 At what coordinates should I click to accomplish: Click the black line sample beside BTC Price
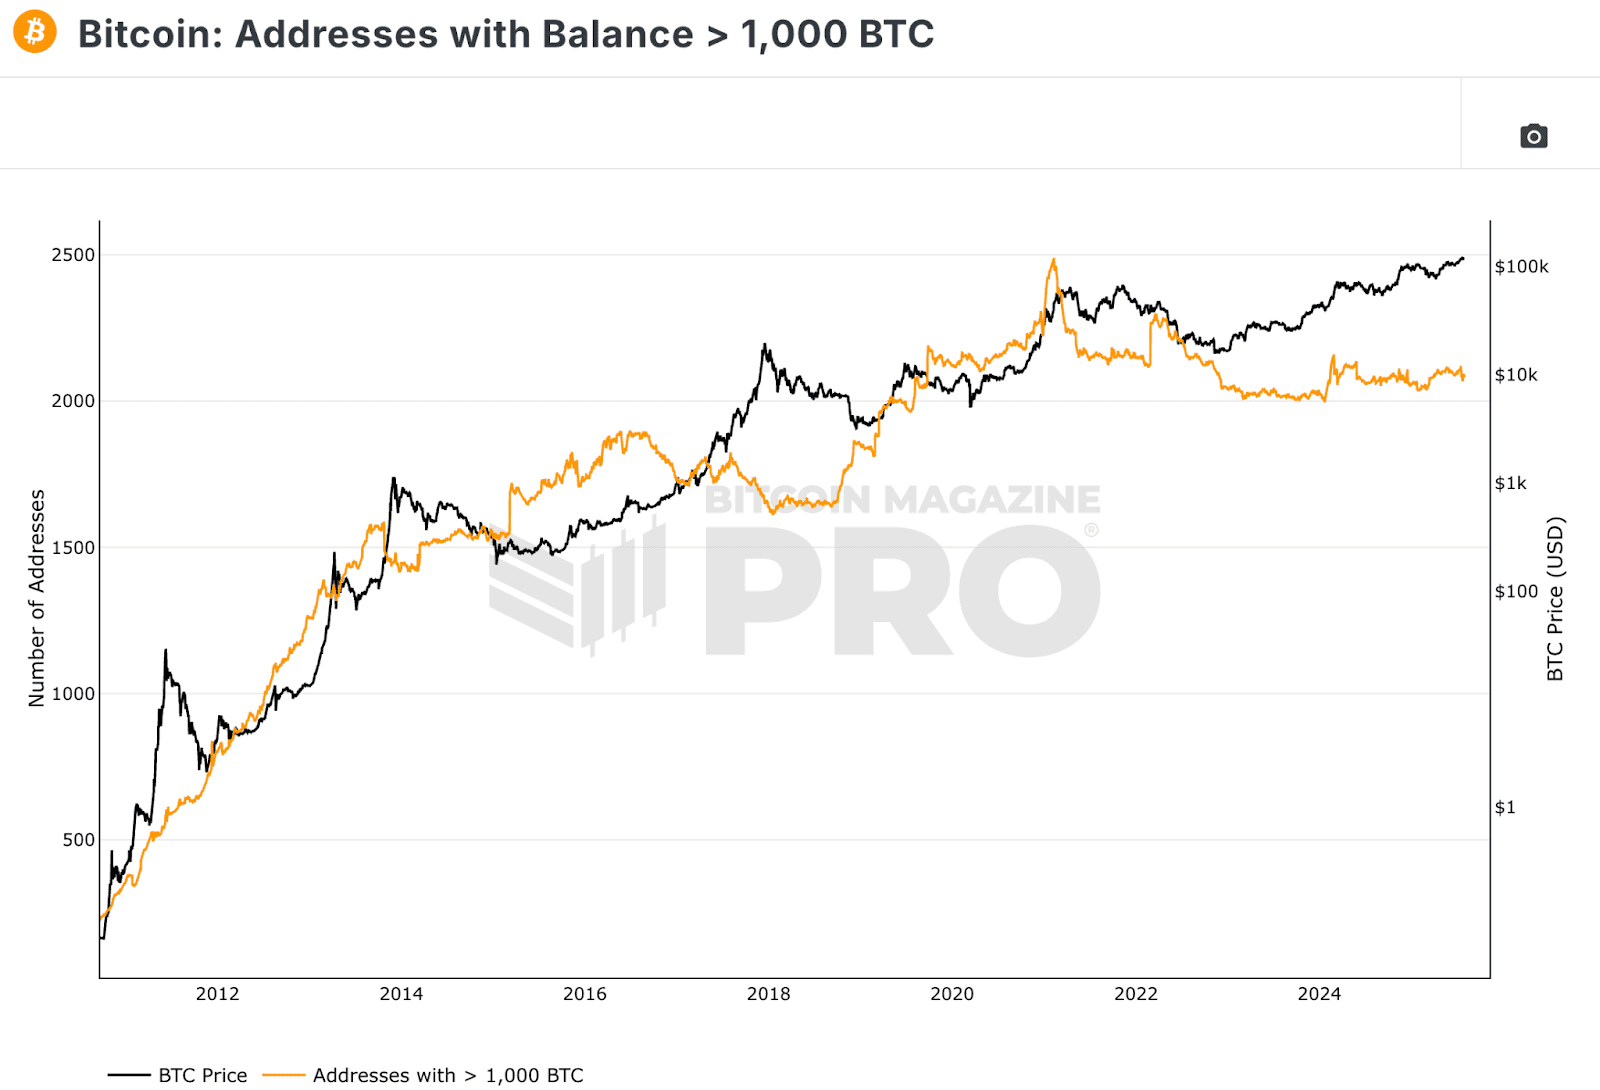click(130, 1075)
